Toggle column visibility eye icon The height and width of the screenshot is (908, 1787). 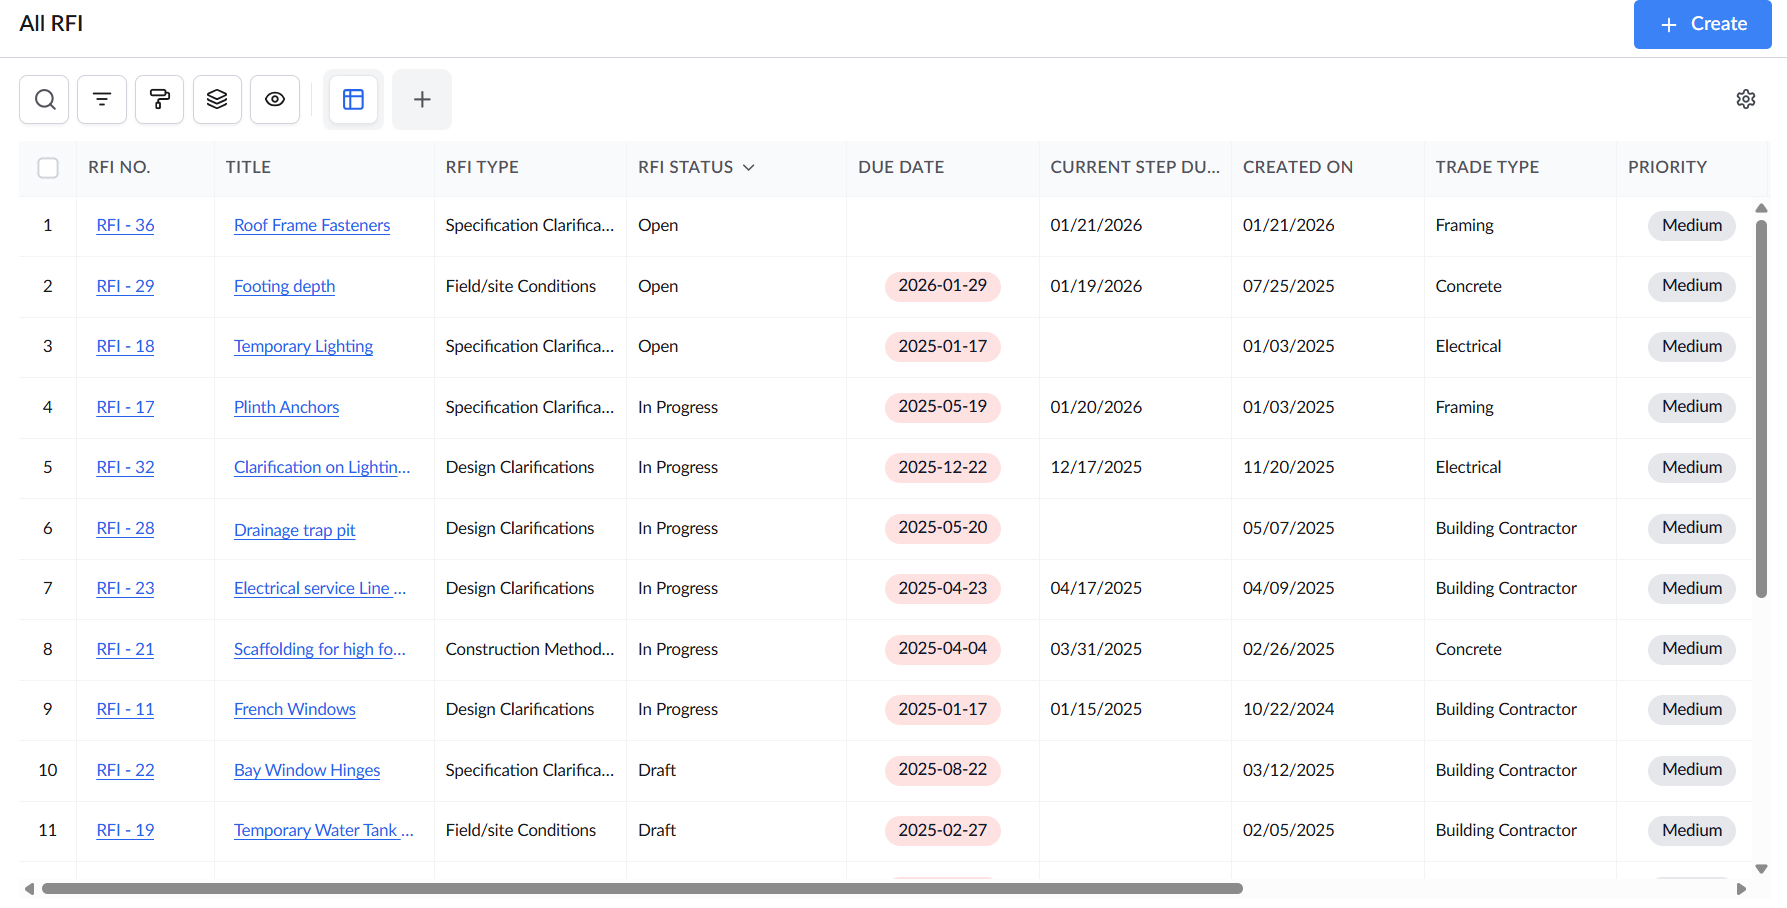coord(275,99)
